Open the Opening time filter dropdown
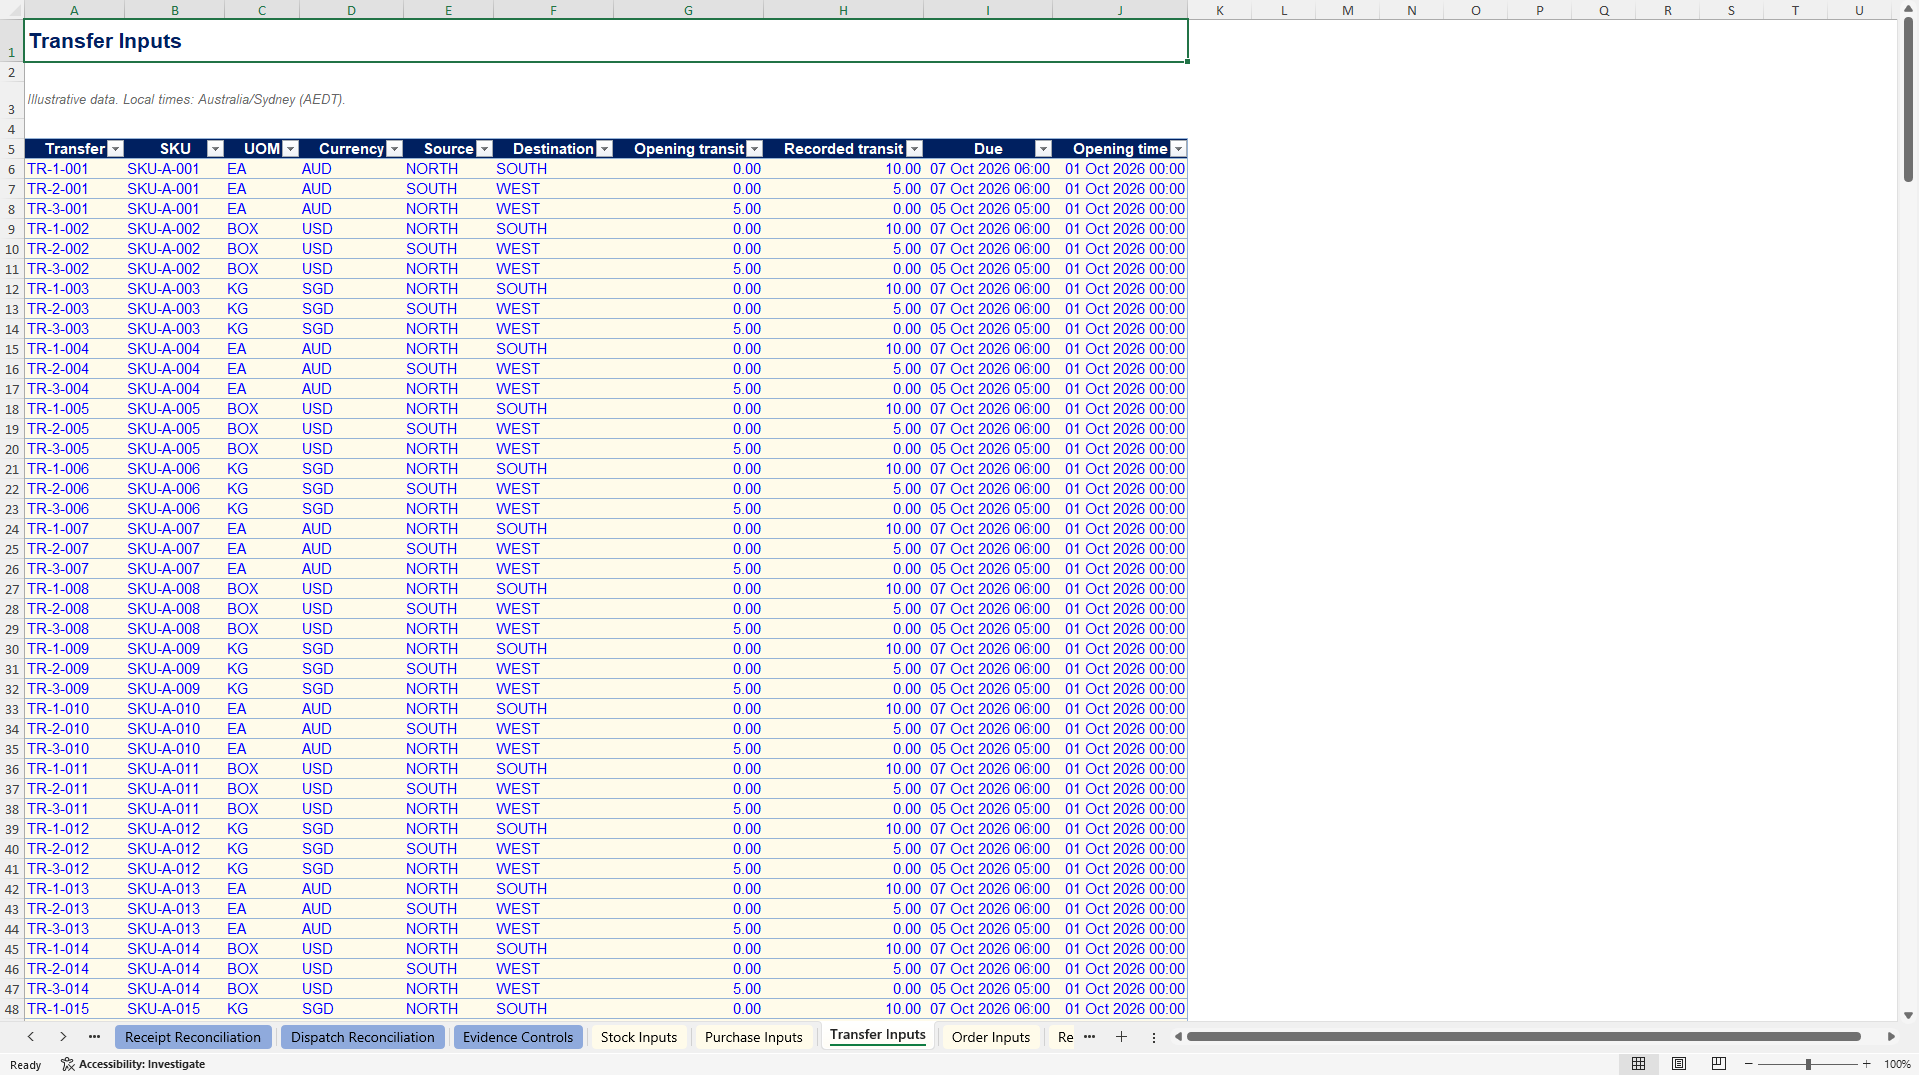Screen dimensions: 1919x1075 click(x=1179, y=149)
